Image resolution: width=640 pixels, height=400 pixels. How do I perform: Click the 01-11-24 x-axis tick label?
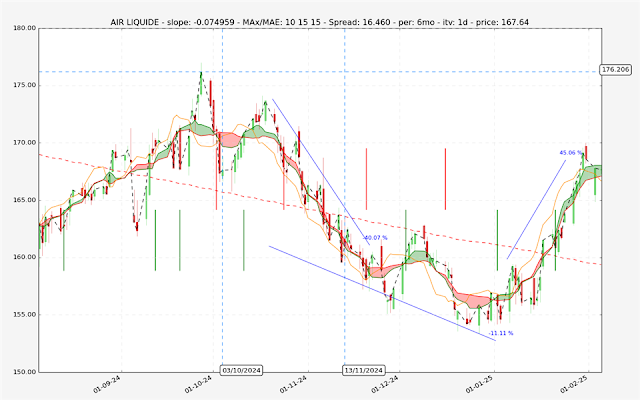[x=291, y=382]
